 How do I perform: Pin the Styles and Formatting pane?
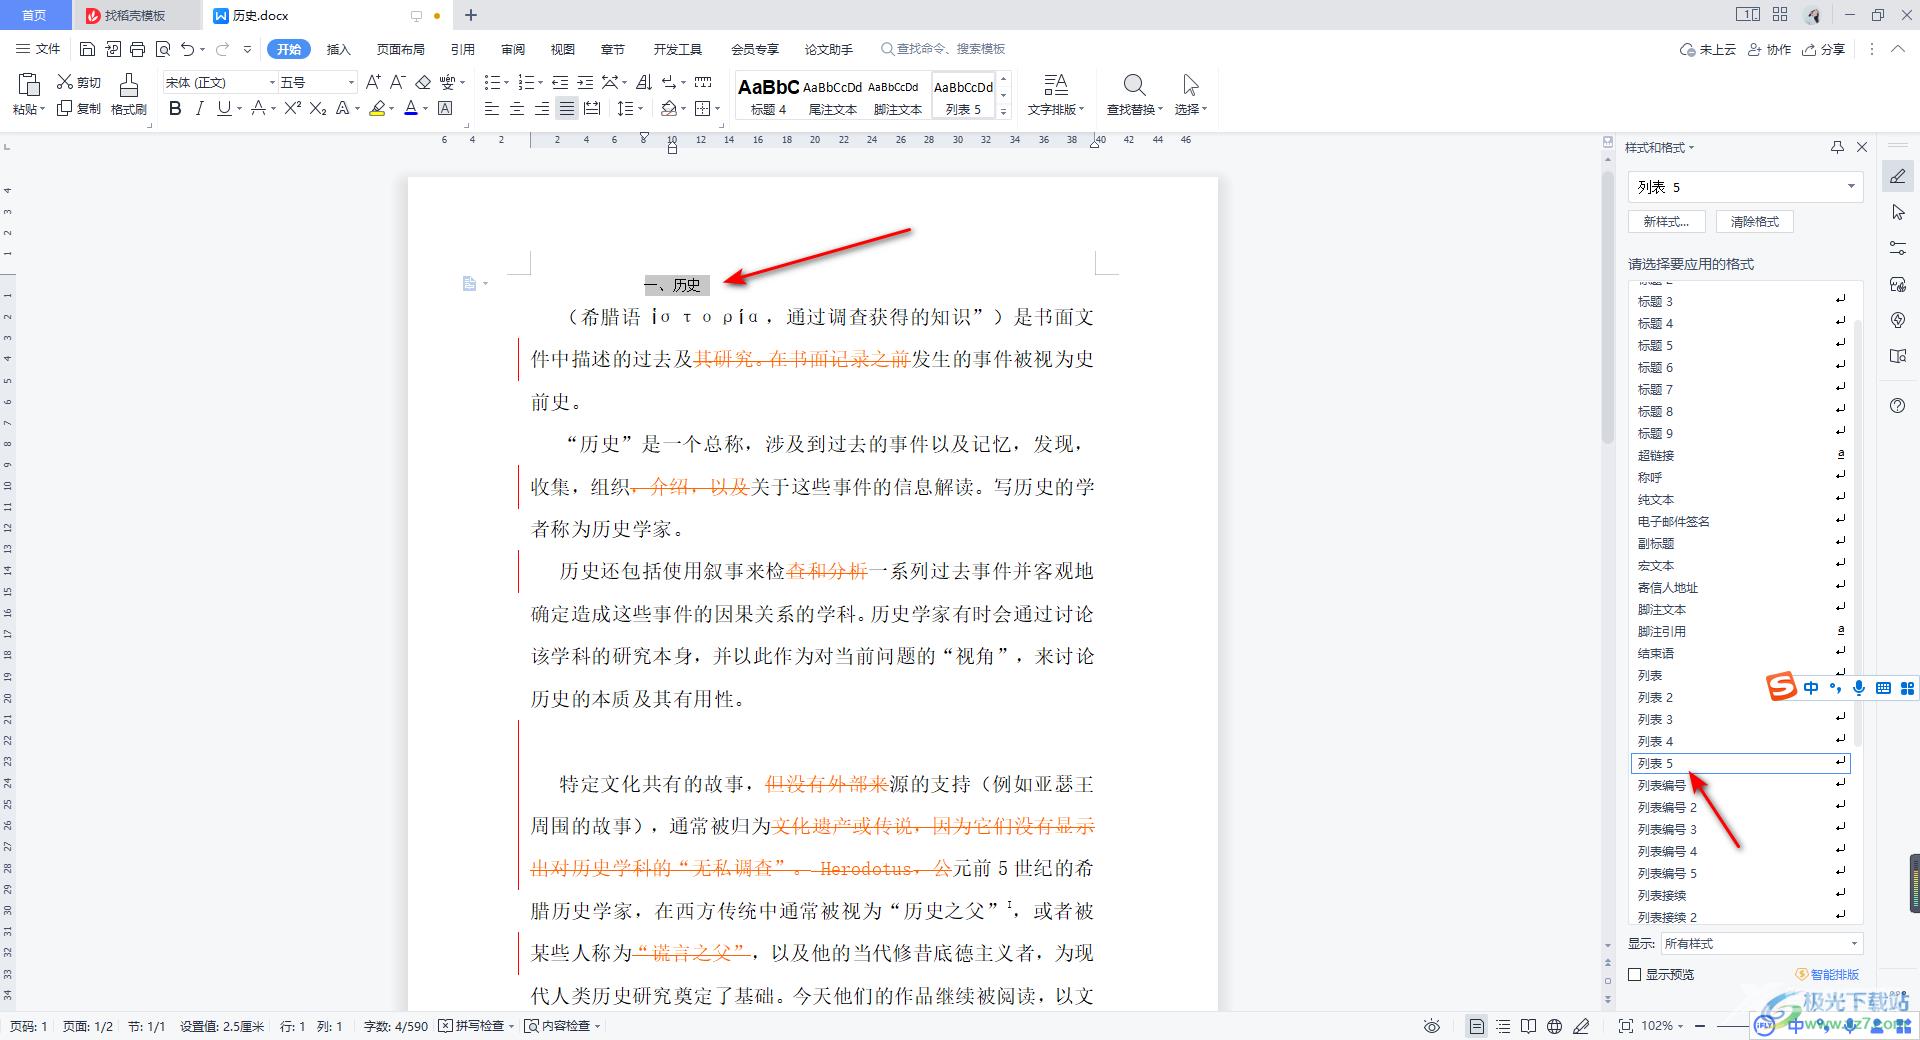click(x=1837, y=147)
